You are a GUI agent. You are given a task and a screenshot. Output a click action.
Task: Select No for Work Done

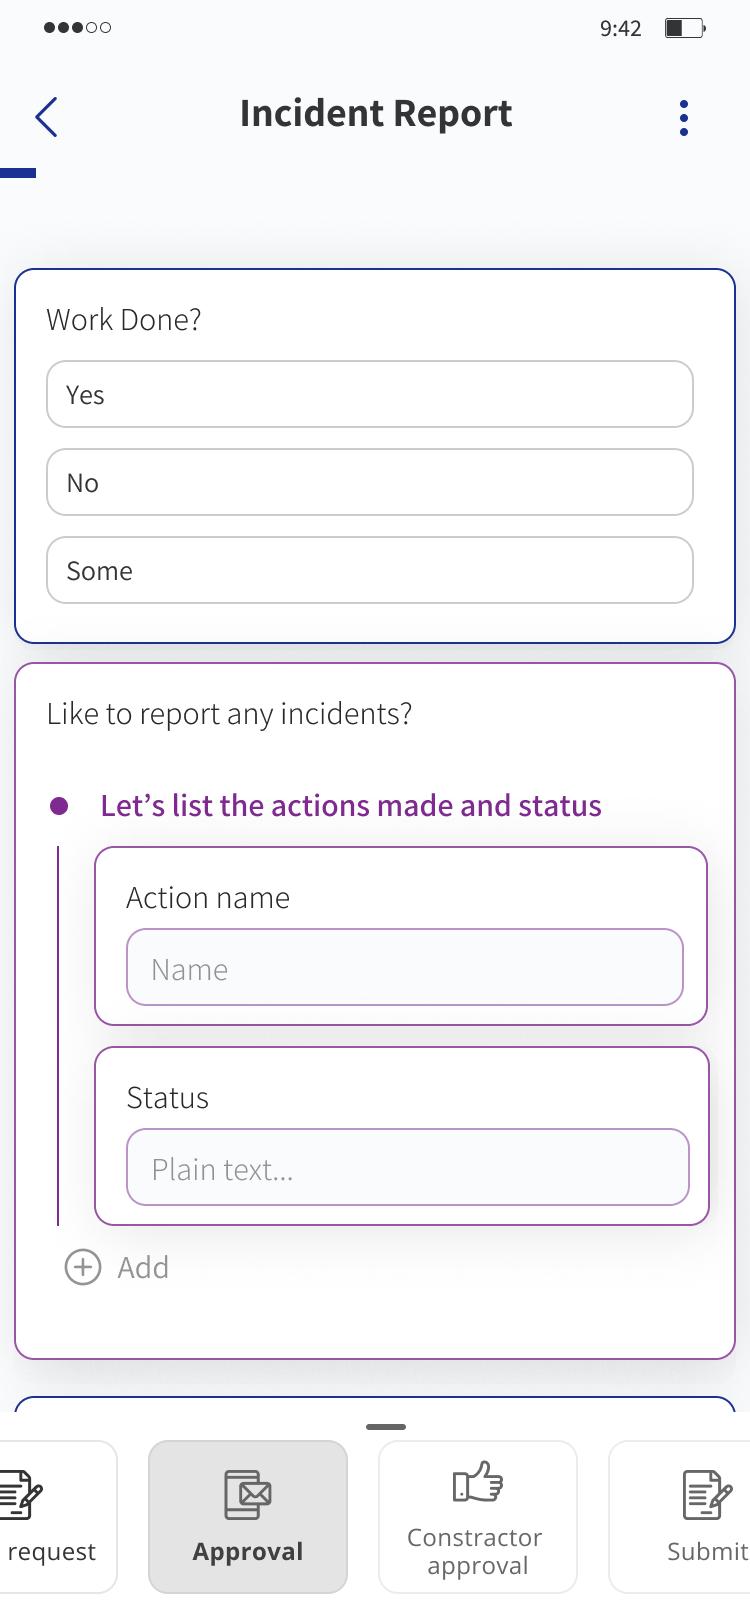click(x=370, y=482)
